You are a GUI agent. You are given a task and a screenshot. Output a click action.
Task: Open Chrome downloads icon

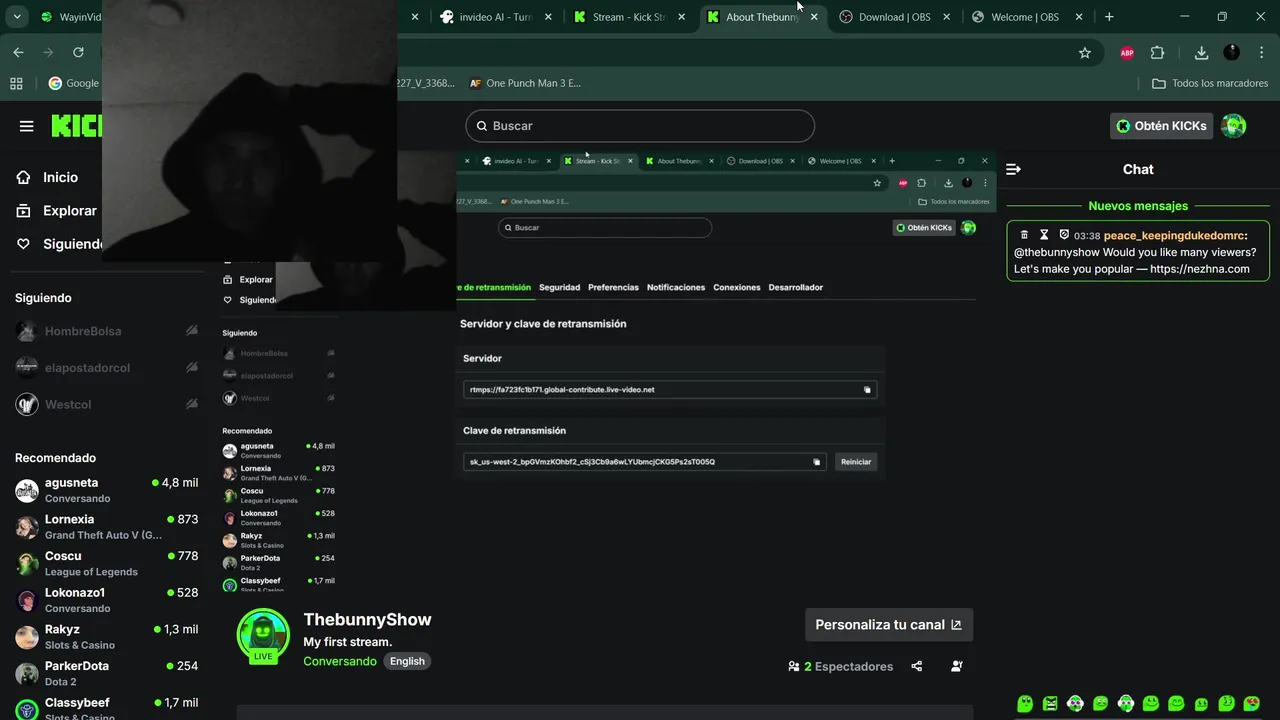[1202, 53]
